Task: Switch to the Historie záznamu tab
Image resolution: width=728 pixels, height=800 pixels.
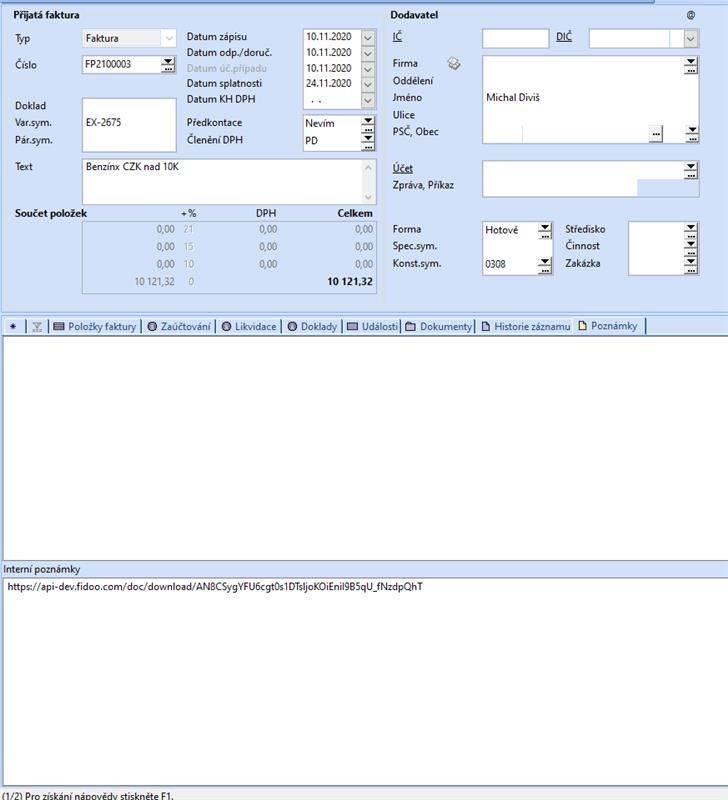Action: [x=526, y=327]
